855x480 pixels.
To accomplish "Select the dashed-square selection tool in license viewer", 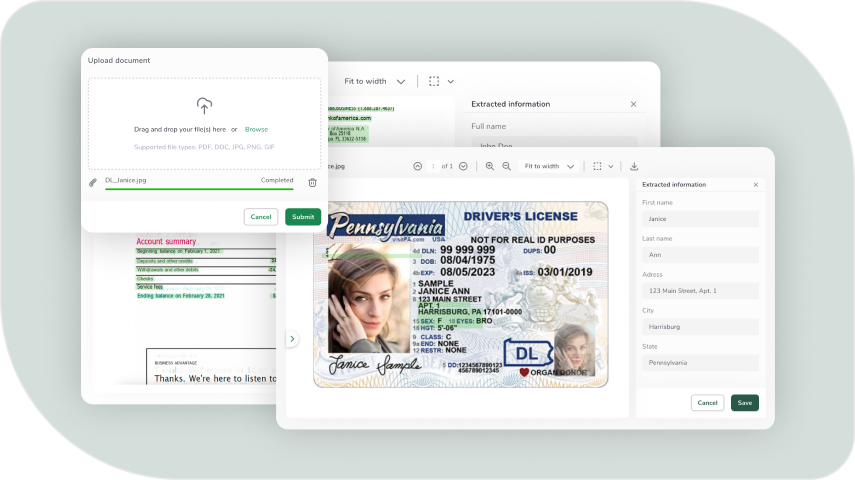I will pyautogui.click(x=596, y=166).
